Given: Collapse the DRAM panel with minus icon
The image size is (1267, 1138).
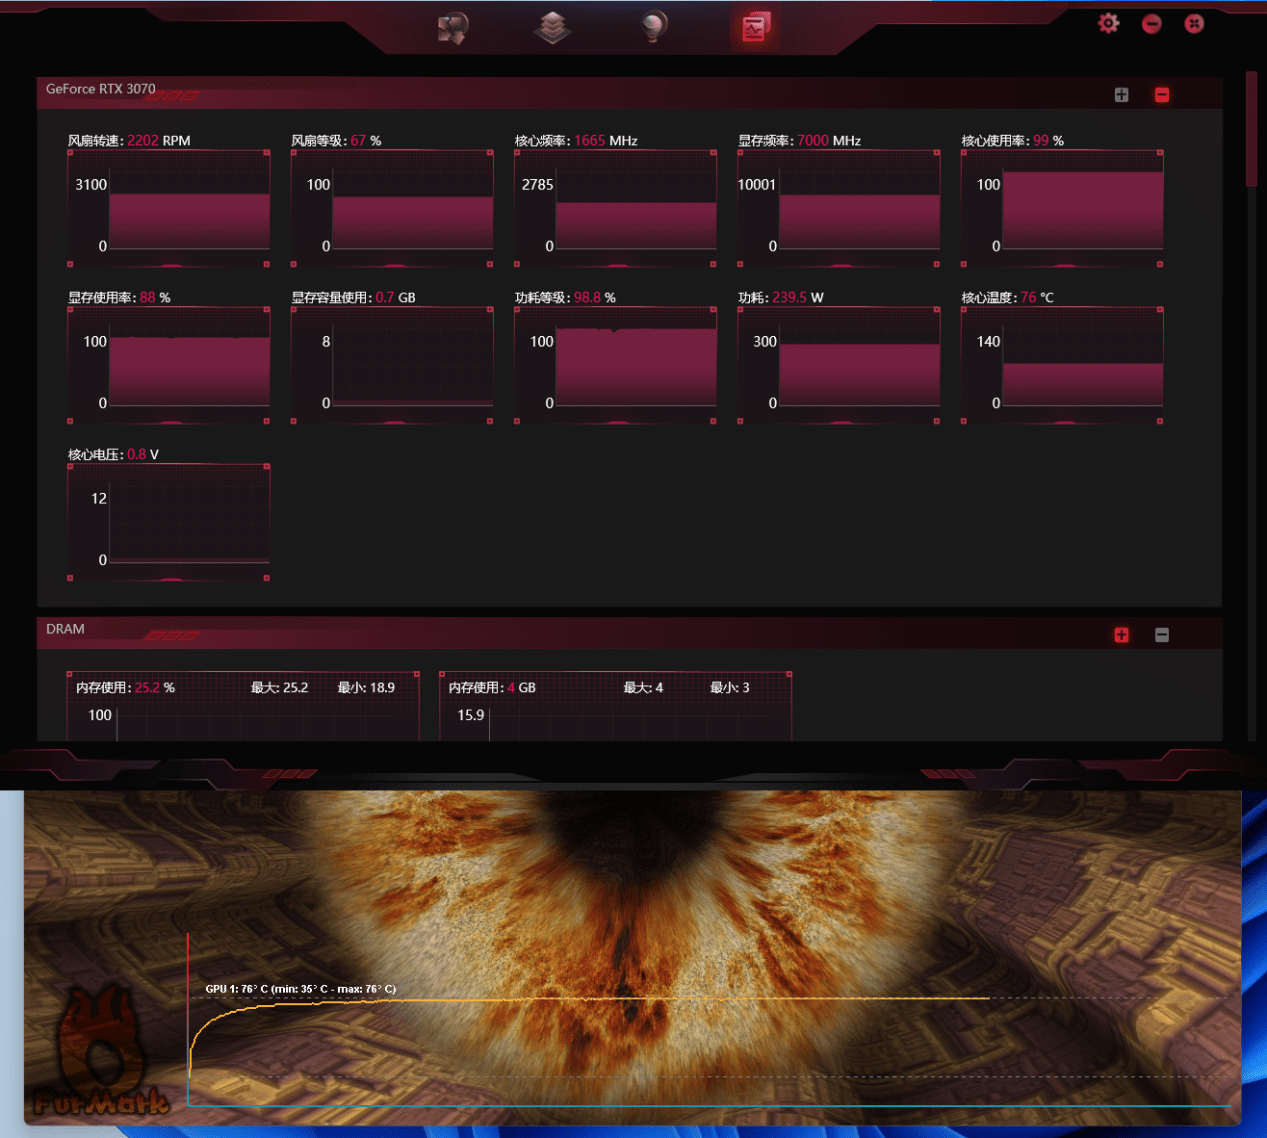Looking at the screenshot, I should 1162,635.
